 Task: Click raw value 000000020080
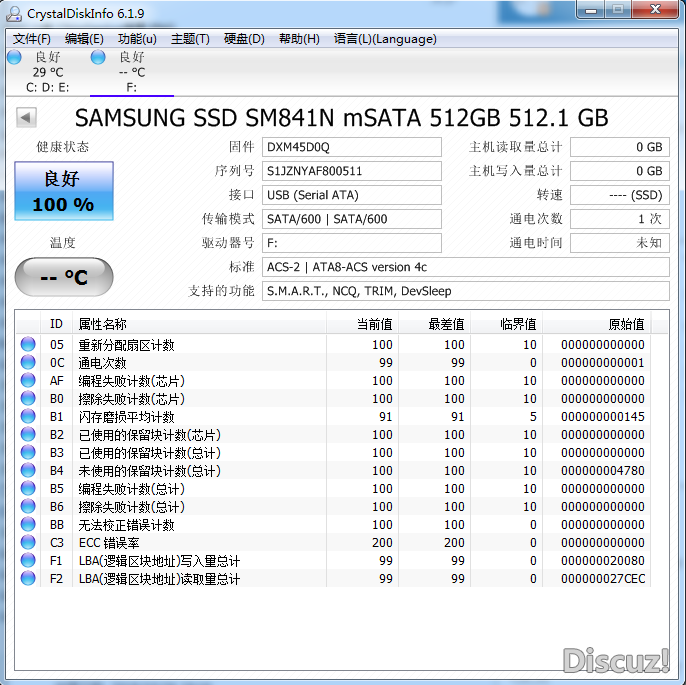(603, 561)
